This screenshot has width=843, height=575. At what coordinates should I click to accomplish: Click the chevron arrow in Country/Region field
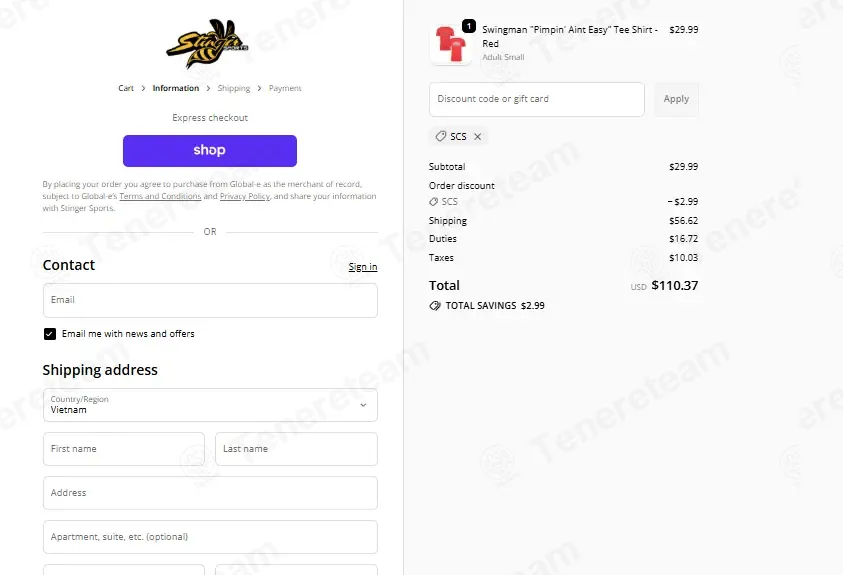[x=363, y=405]
